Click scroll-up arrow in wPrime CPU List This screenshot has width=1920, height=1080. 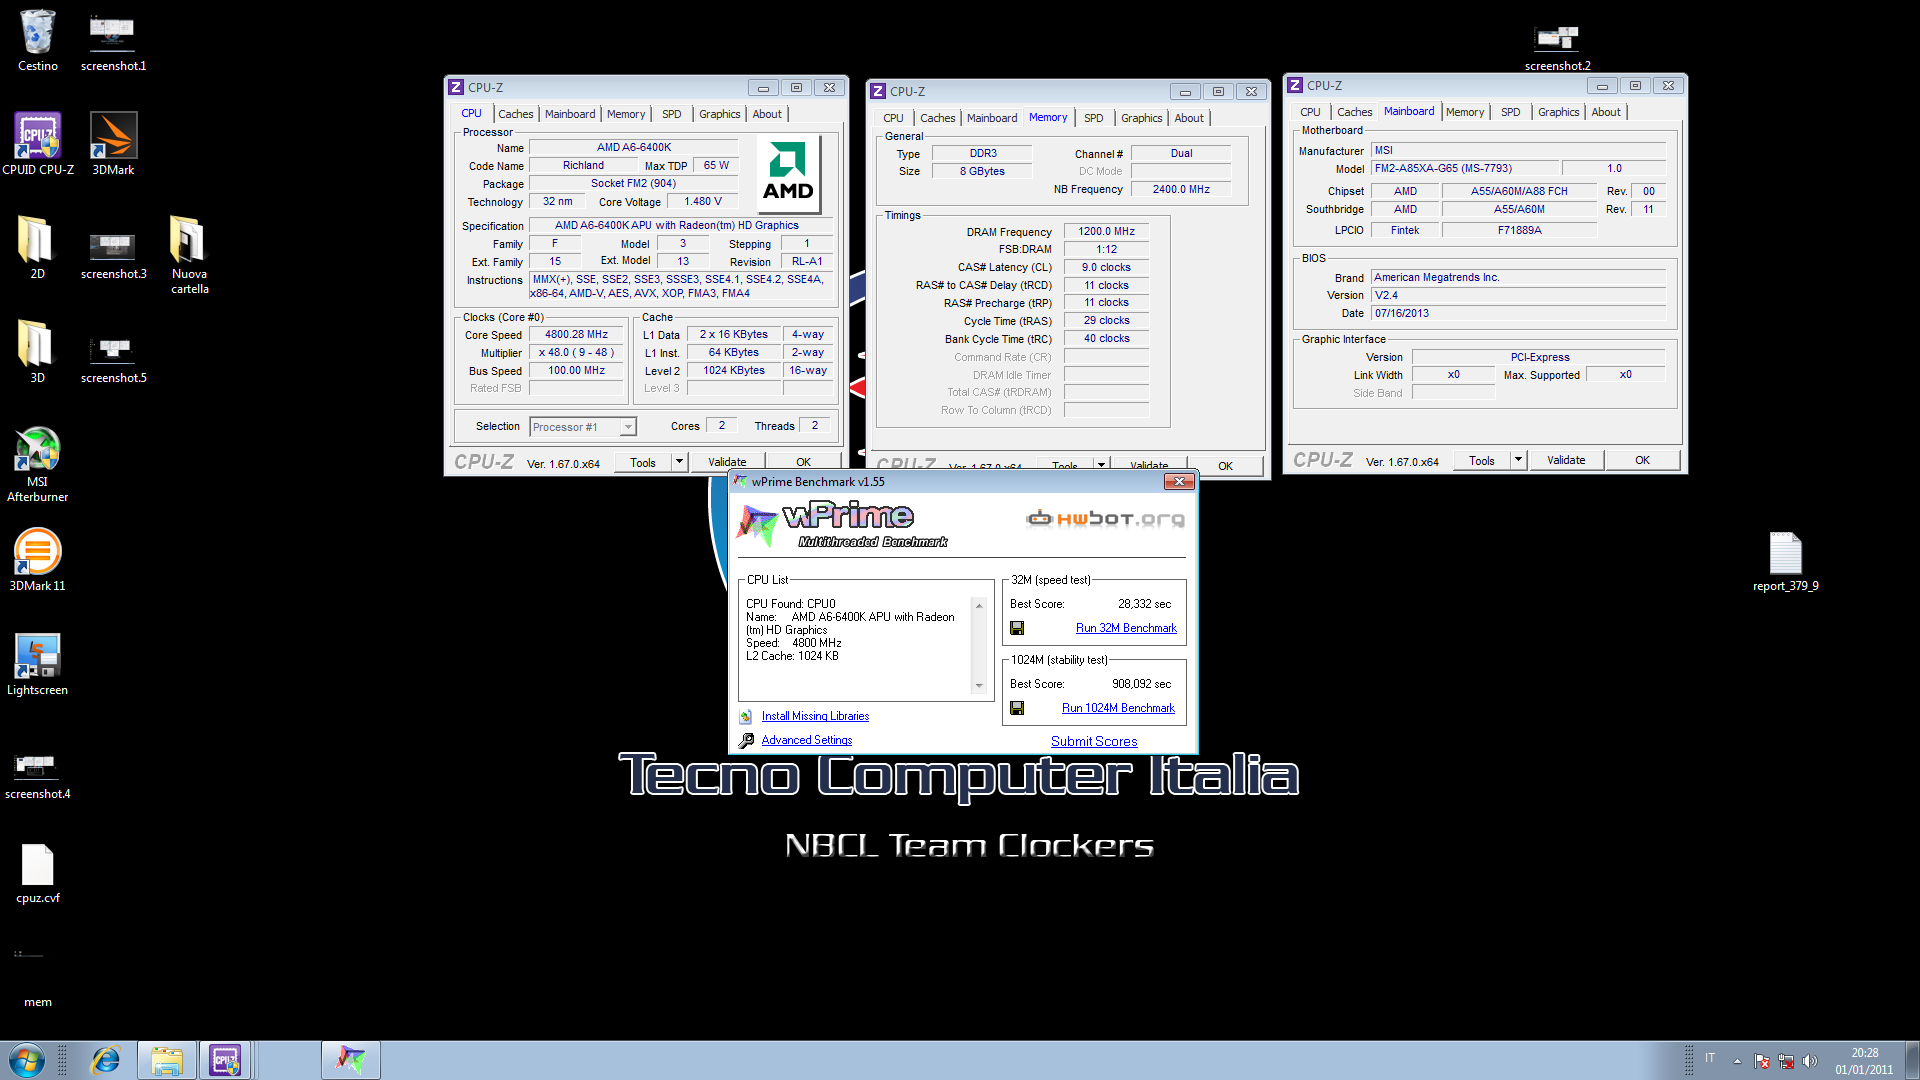pyautogui.click(x=979, y=606)
